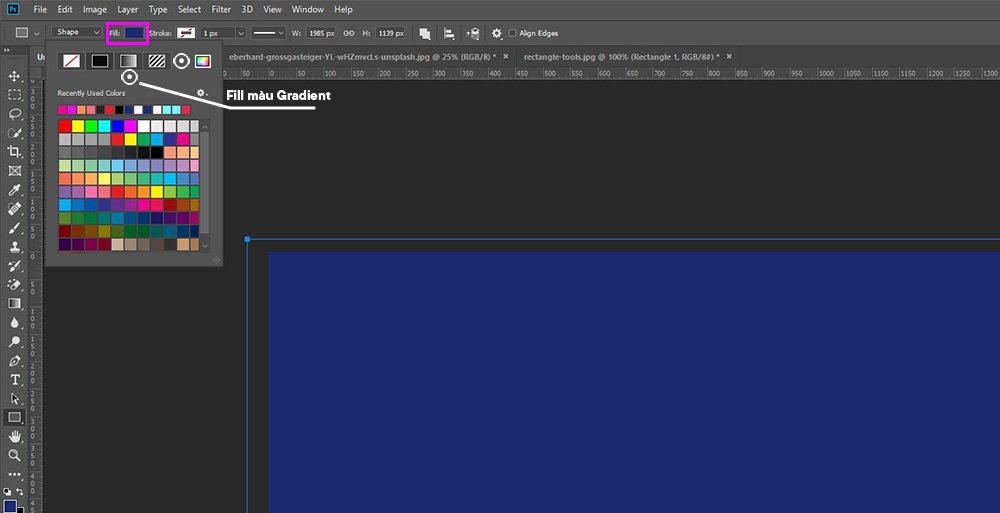Choose the Hand tool
This screenshot has width=1000, height=513.
pos(15,437)
